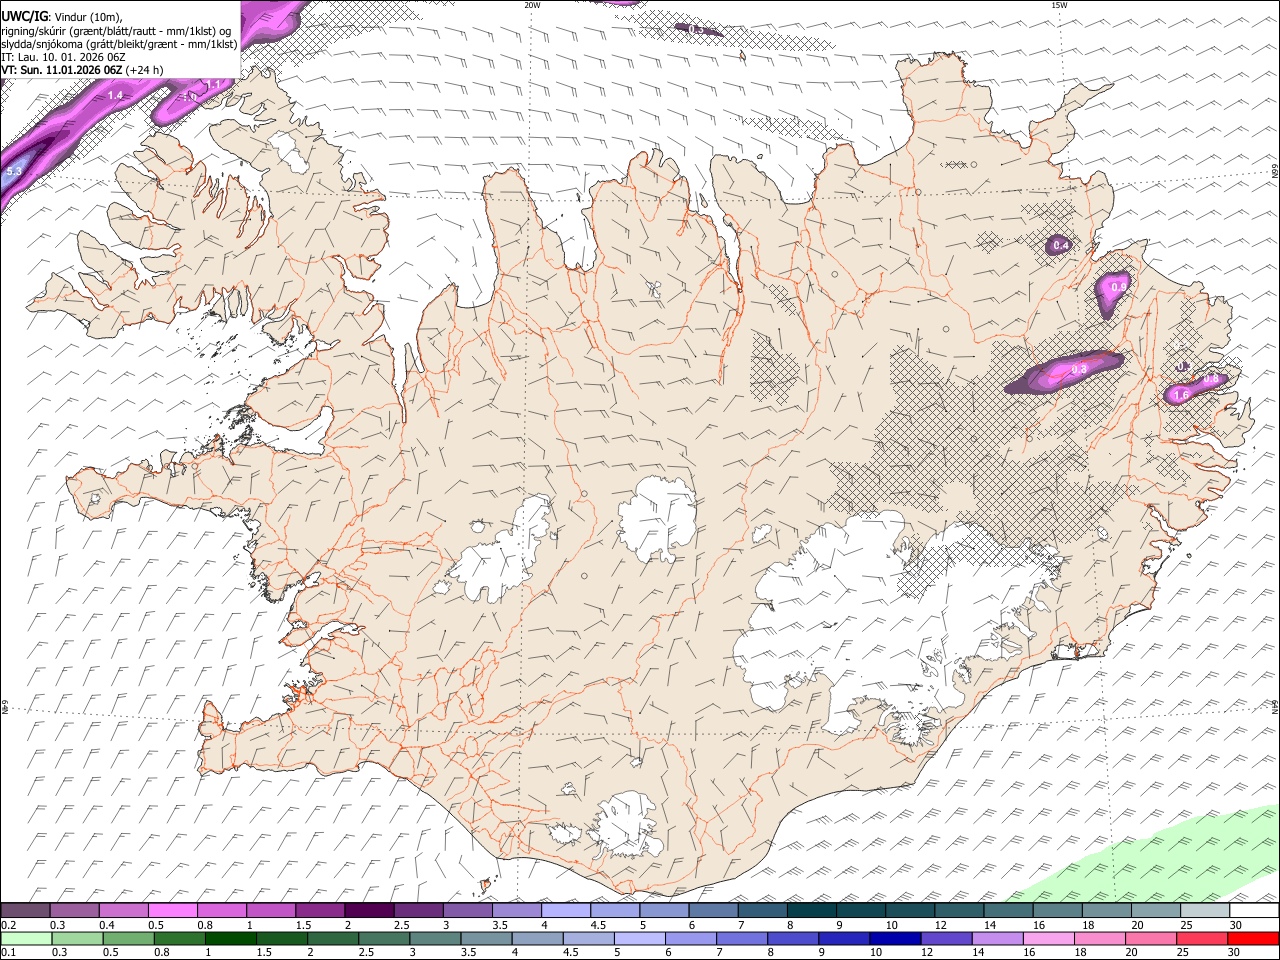Click the bottom-row light blue swatch between 5 and 6
The width and height of the screenshot is (1280, 960).
640,938
